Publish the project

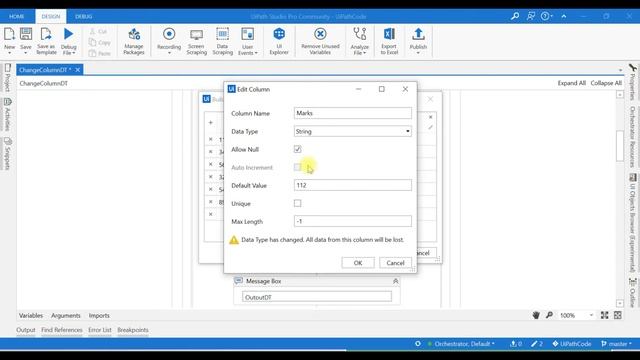(x=418, y=41)
